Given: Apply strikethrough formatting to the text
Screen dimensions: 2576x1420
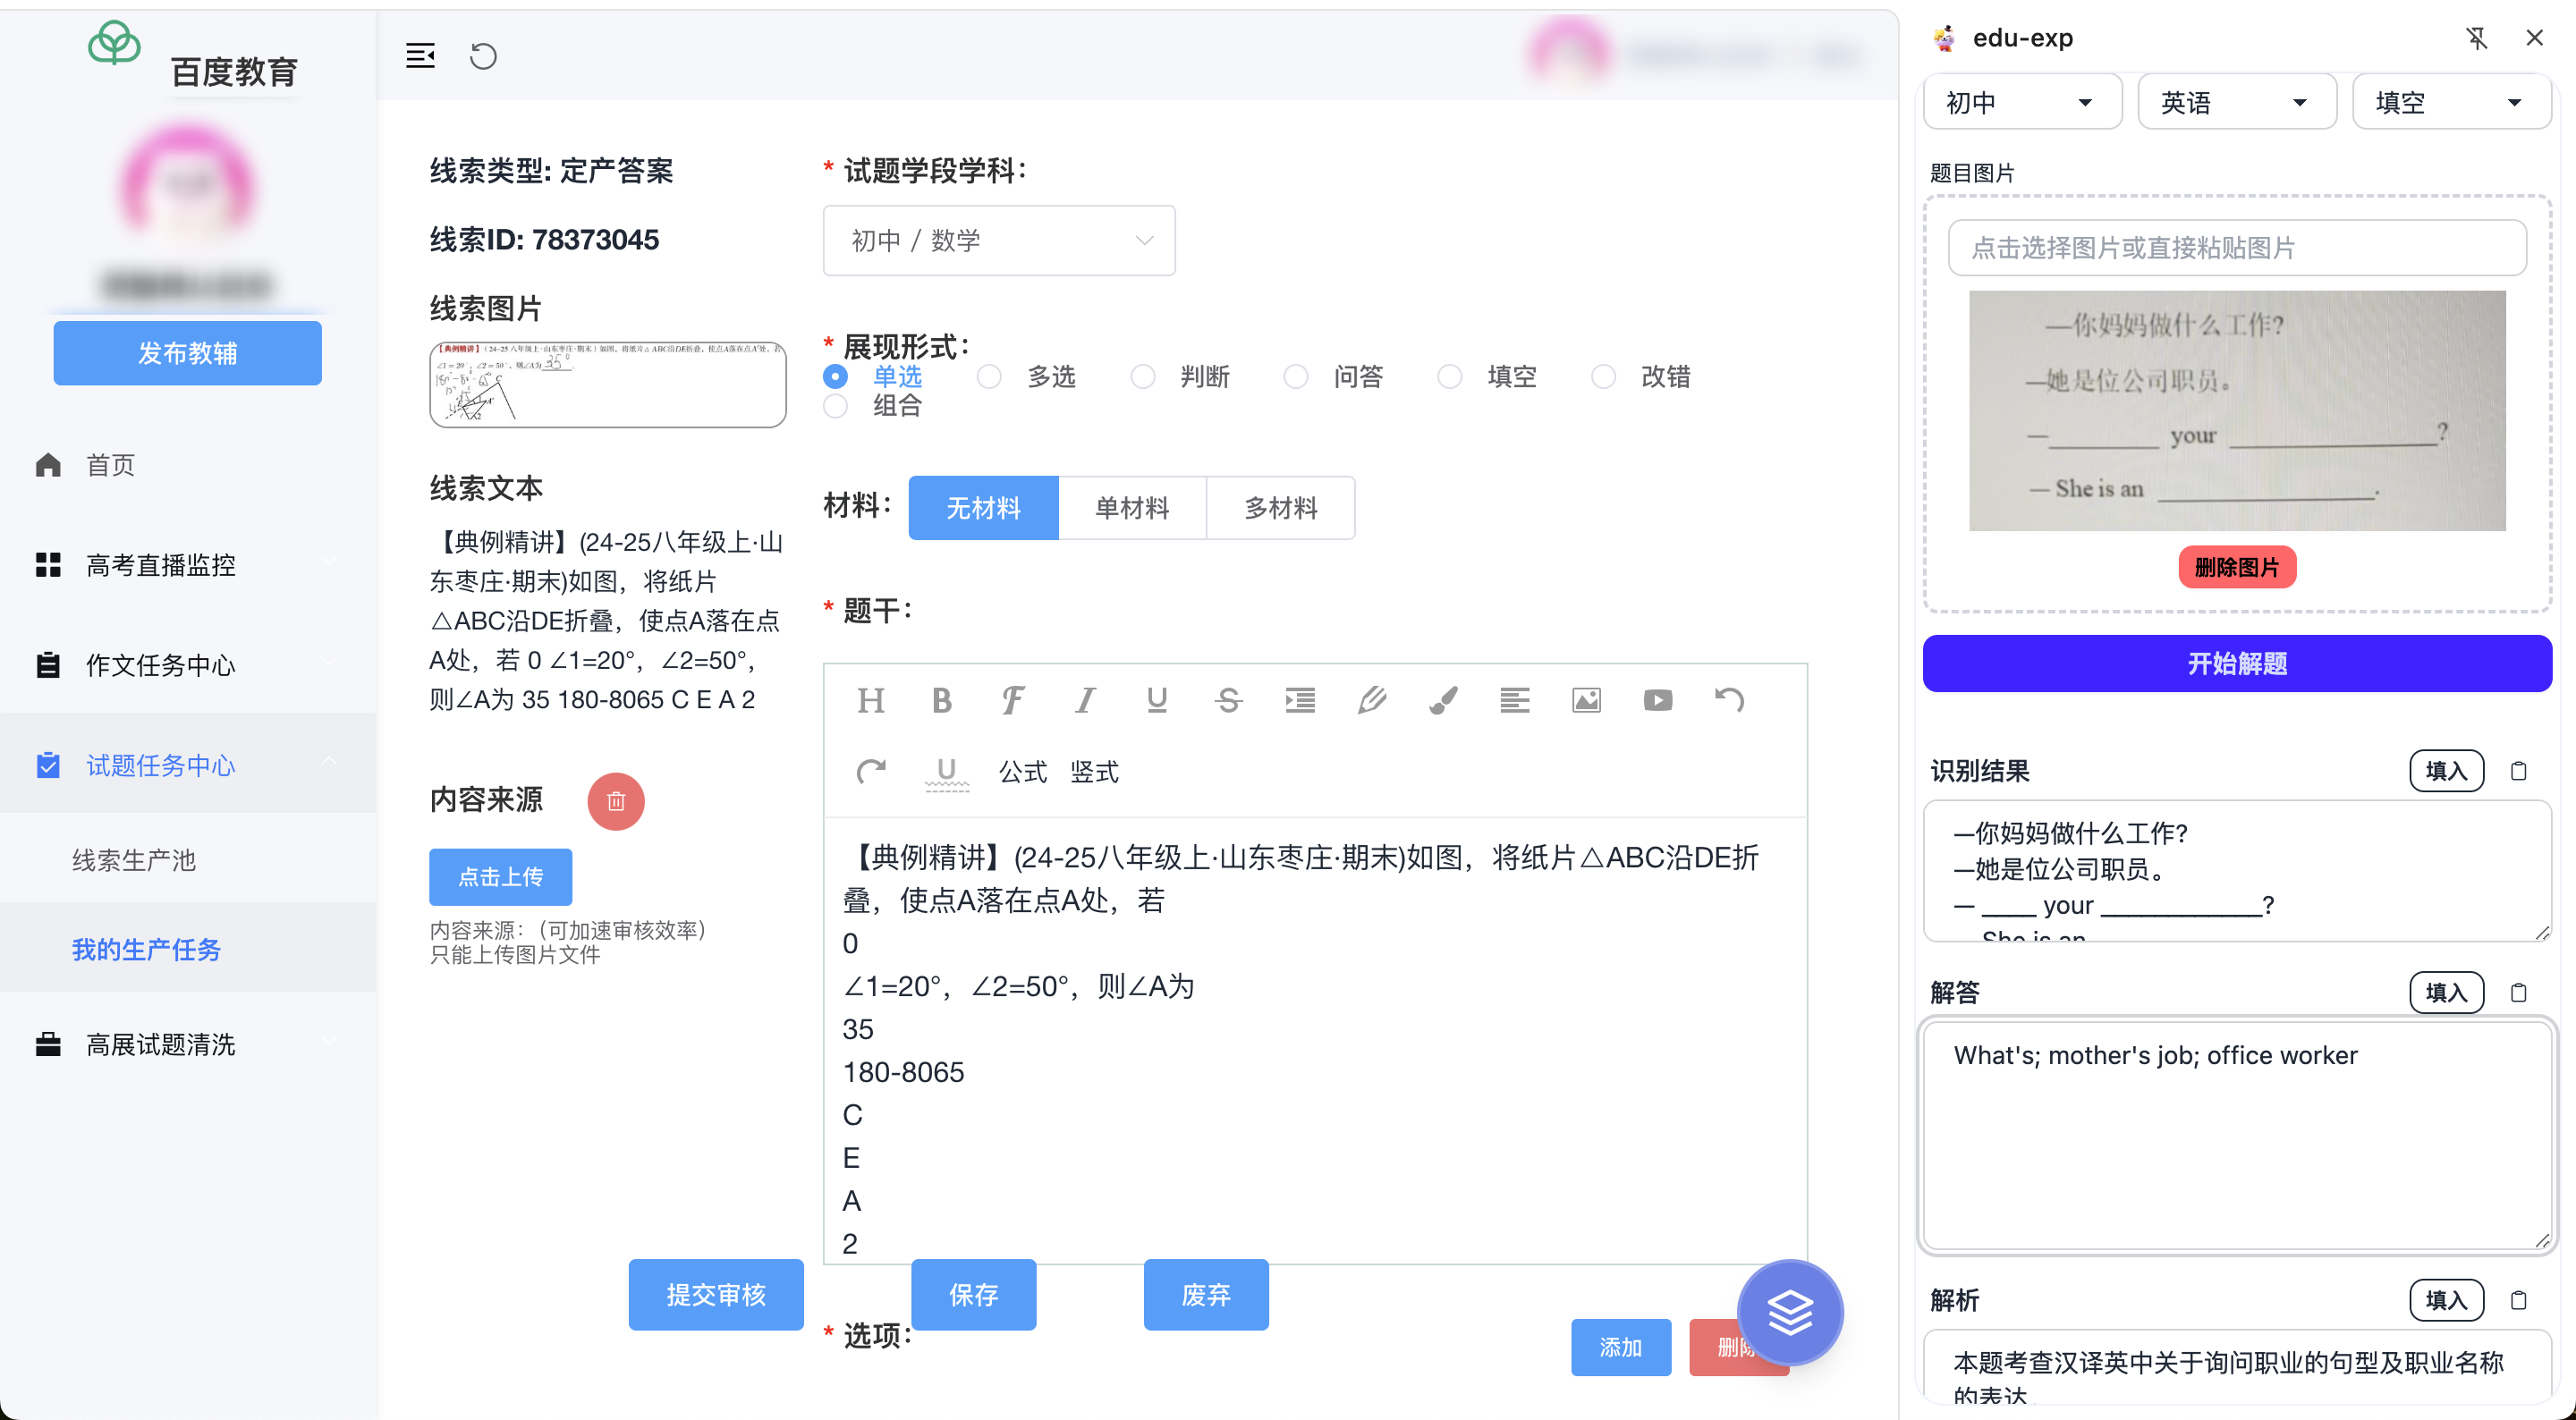Looking at the screenshot, I should (x=1228, y=700).
